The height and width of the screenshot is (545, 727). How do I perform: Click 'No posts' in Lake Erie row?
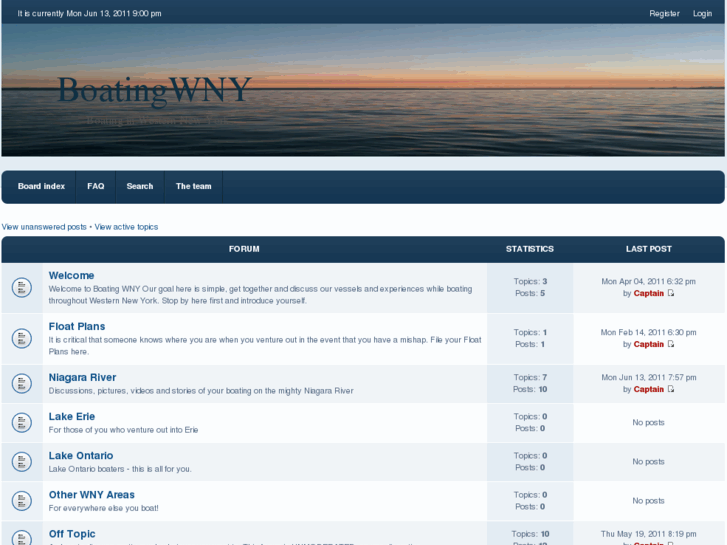coord(649,423)
